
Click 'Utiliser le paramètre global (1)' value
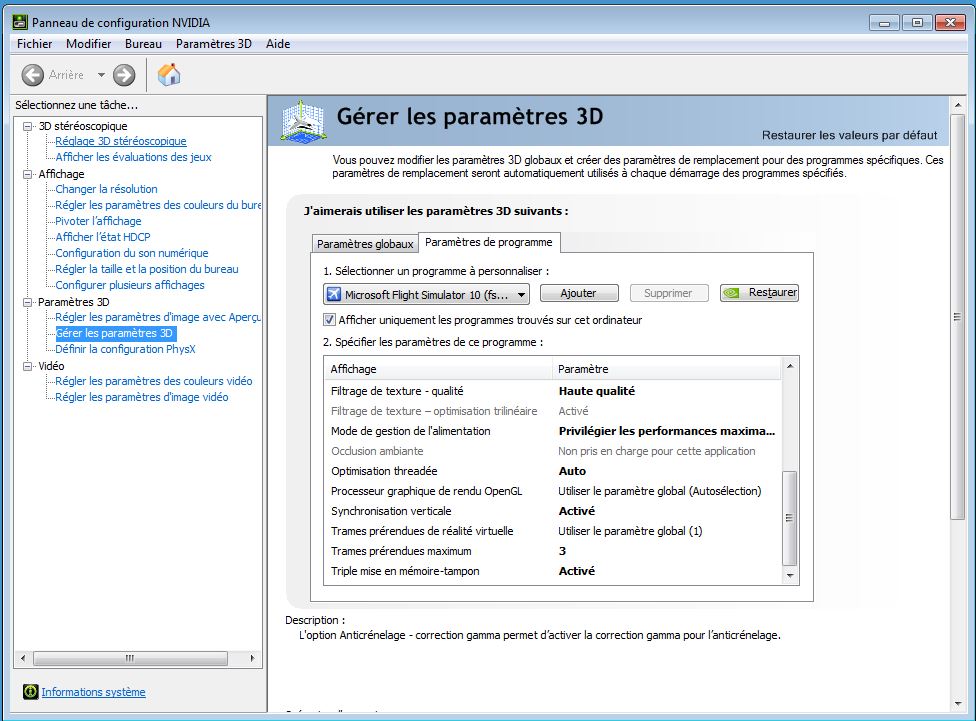click(x=630, y=531)
